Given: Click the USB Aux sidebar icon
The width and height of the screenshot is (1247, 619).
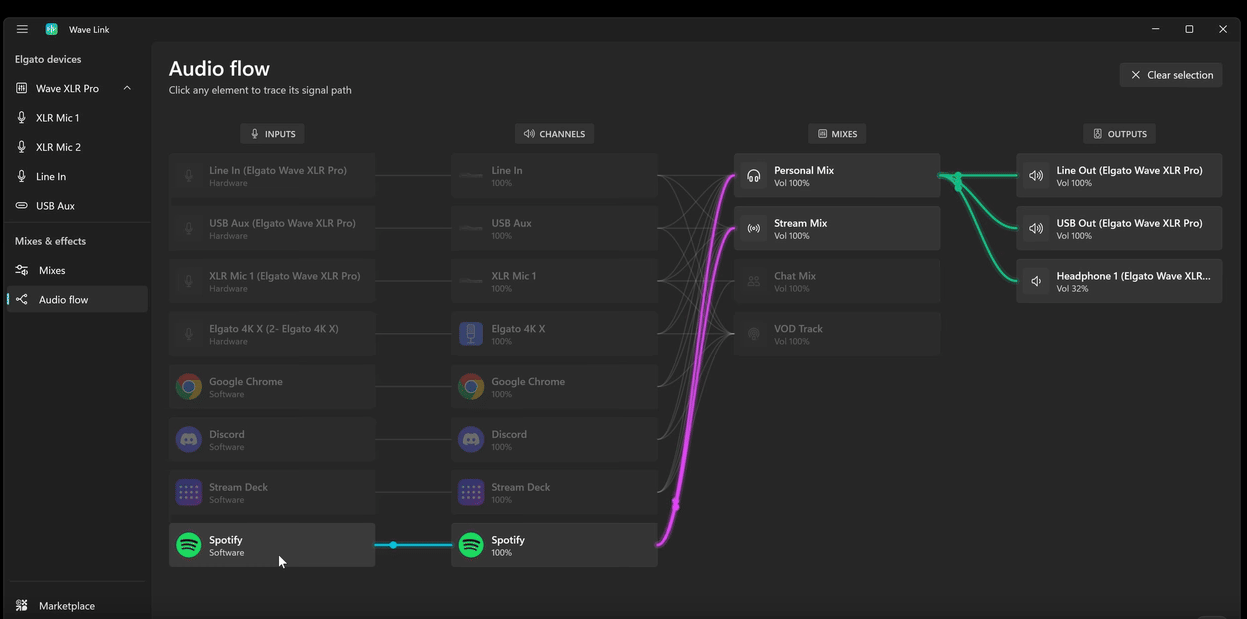Looking at the screenshot, I should click(x=22, y=205).
